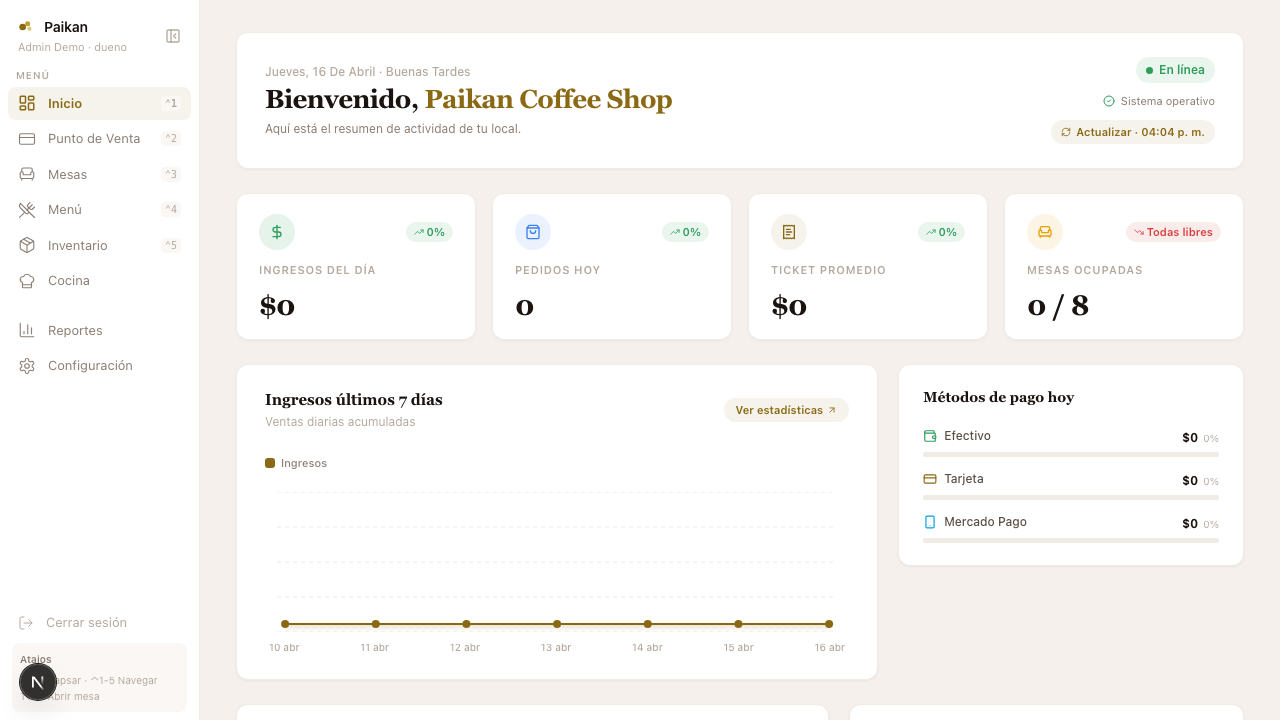The height and width of the screenshot is (720, 1280).
Task: Click the Inicio dashboard grid icon
Action: [x=27, y=103]
